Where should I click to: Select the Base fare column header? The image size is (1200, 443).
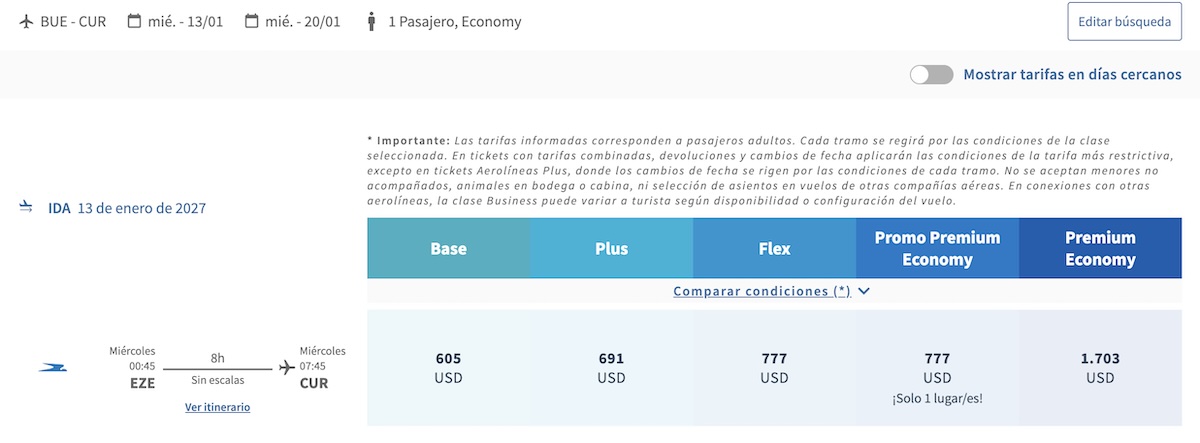[x=449, y=249]
